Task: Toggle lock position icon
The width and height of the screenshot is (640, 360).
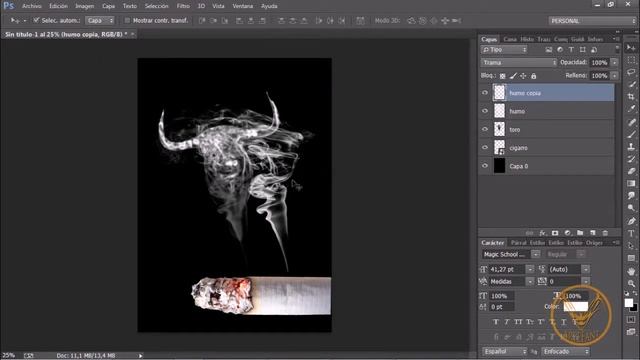Action: (523, 76)
